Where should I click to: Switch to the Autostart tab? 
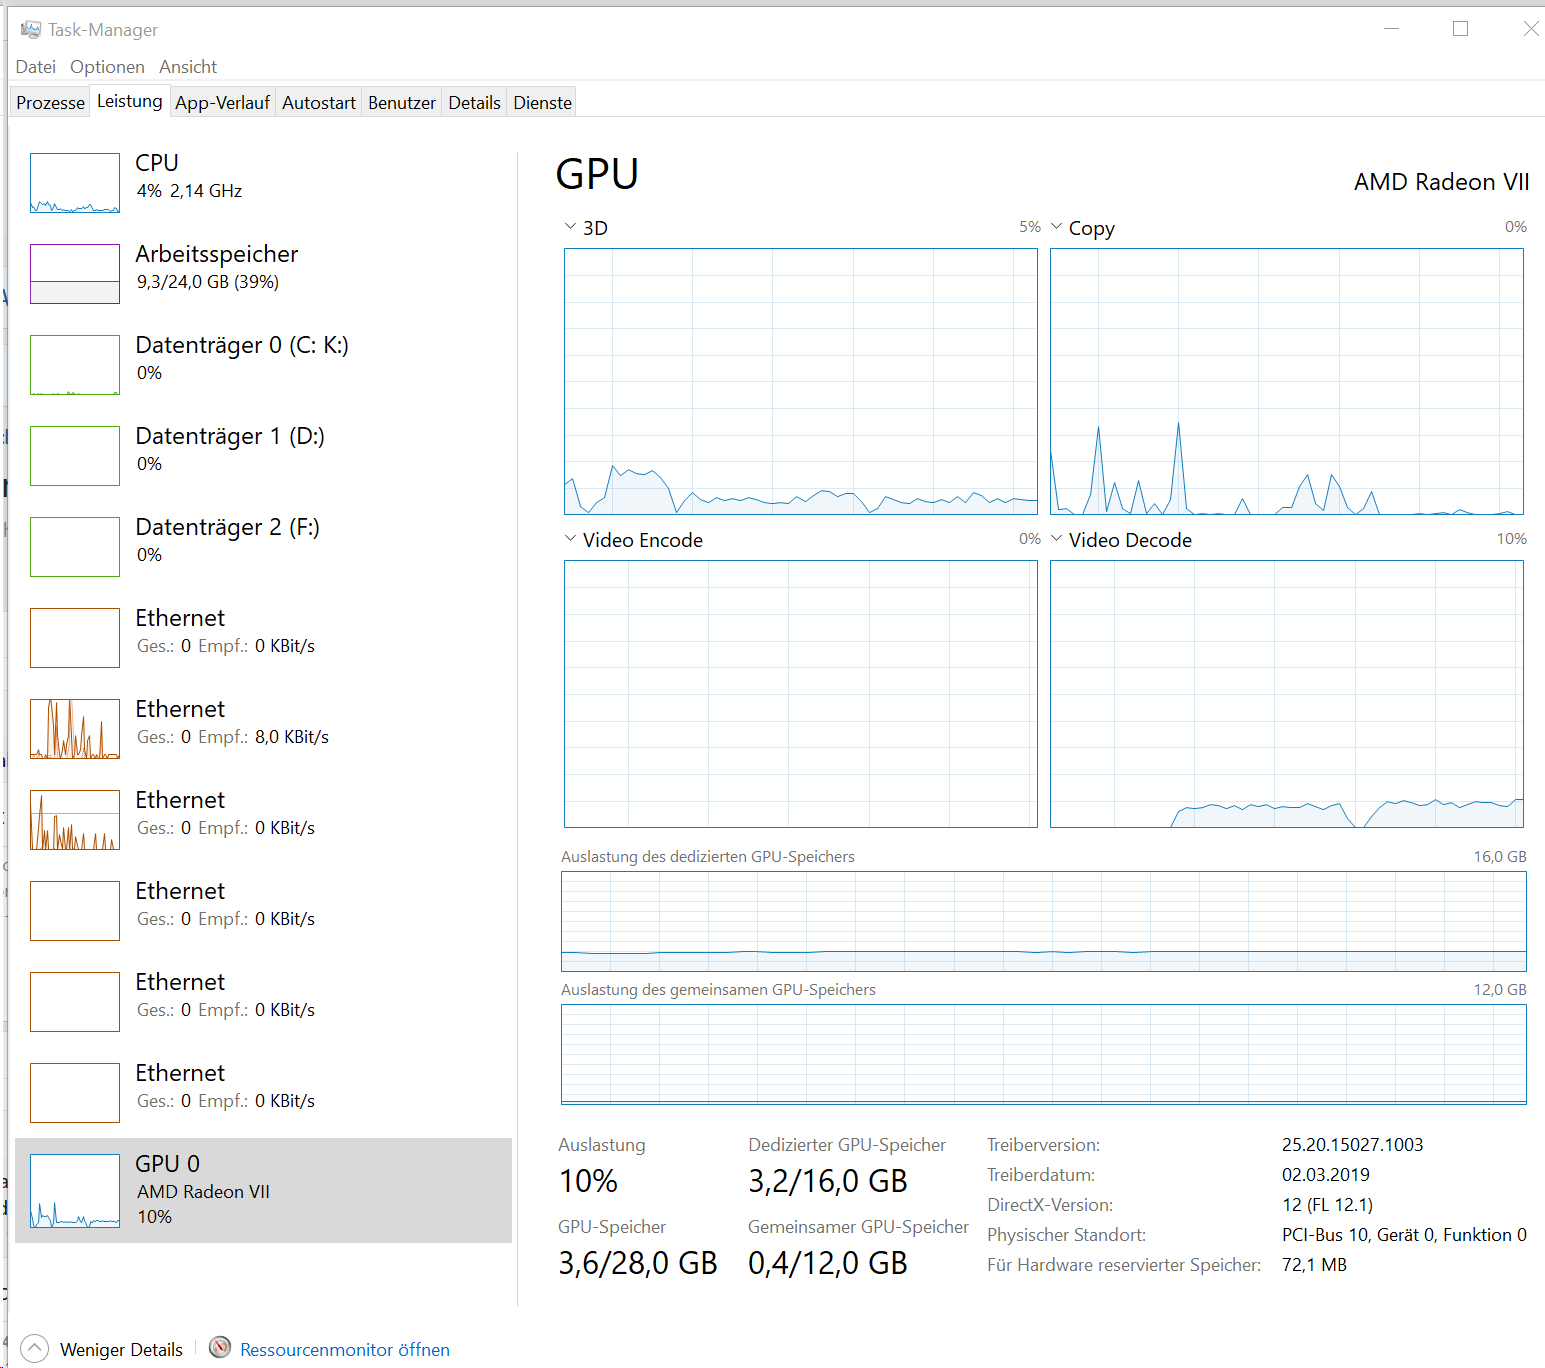pyautogui.click(x=319, y=102)
